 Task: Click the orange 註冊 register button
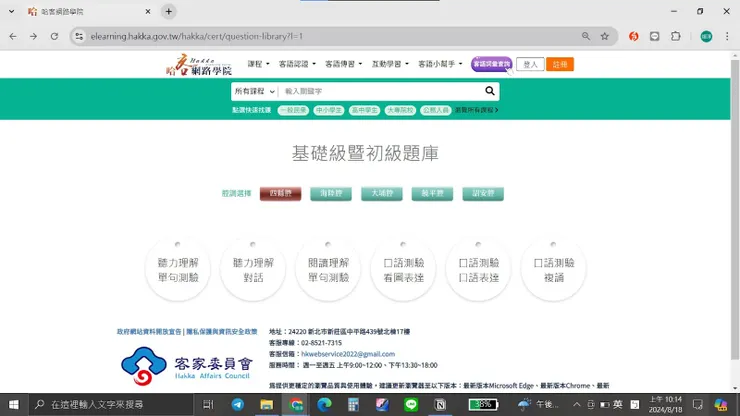pos(560,64)
